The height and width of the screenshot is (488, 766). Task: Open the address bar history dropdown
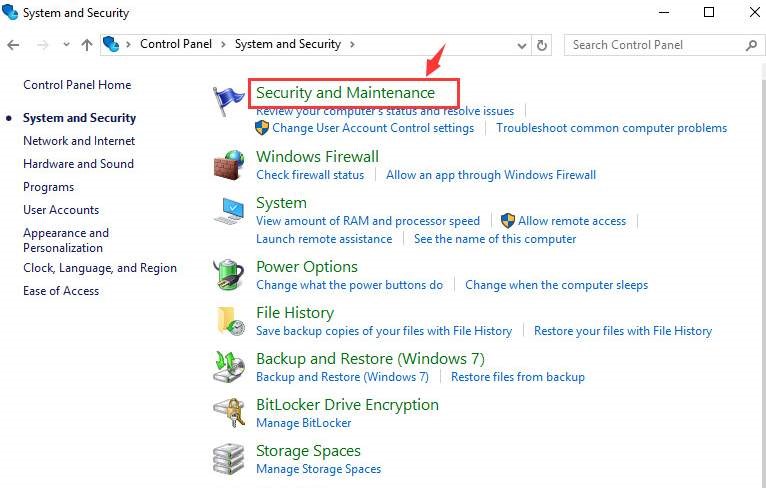pos(522,45)
